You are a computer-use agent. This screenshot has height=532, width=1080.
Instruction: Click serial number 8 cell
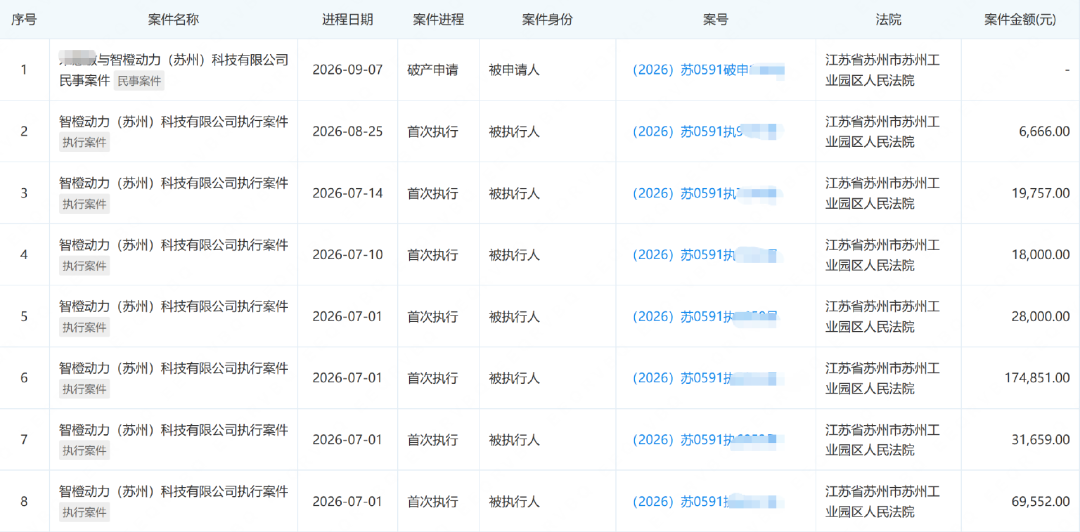[x=24, y=501]
